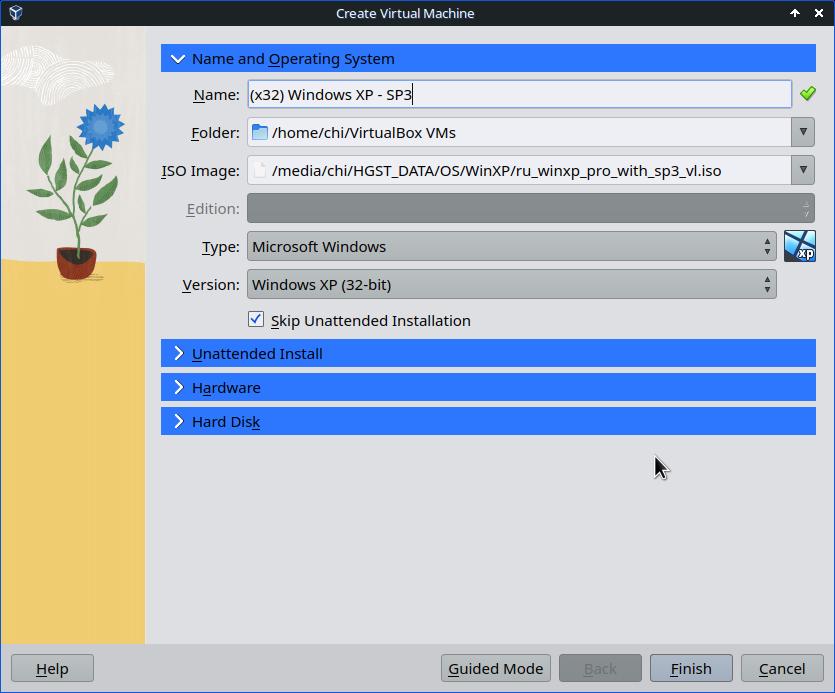Screen dimensions: 835x693
Task: Click the Type: label
Action: [x=220, y=247]
